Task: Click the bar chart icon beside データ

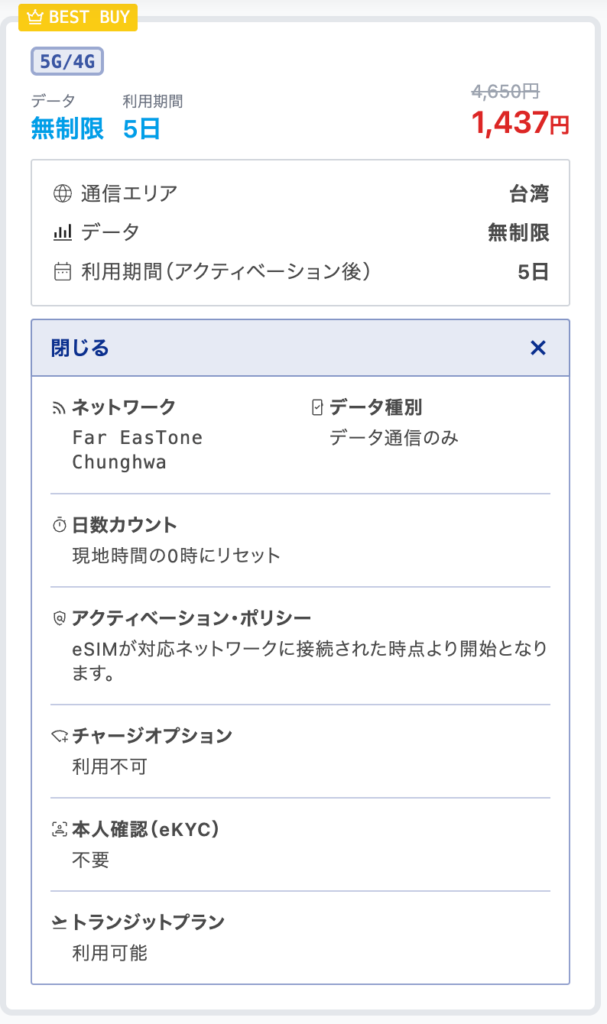Action: 62,233
